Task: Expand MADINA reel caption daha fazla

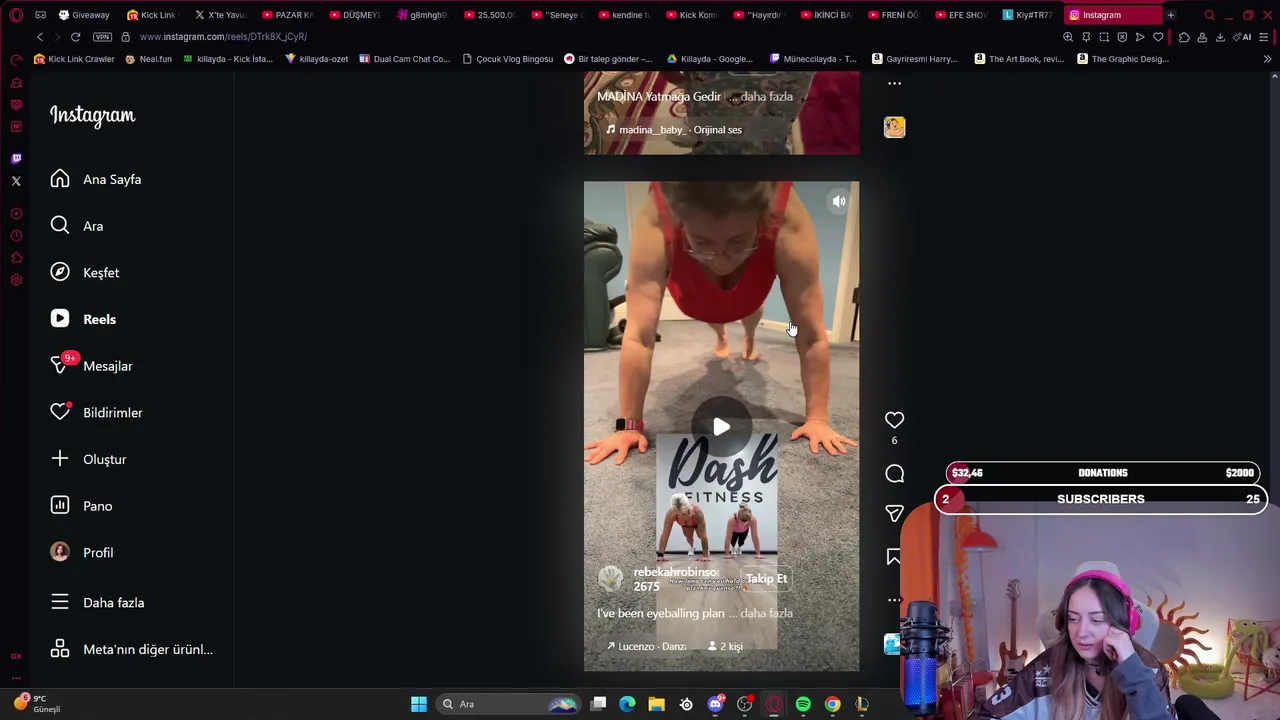Action: (x=766, y=97)
